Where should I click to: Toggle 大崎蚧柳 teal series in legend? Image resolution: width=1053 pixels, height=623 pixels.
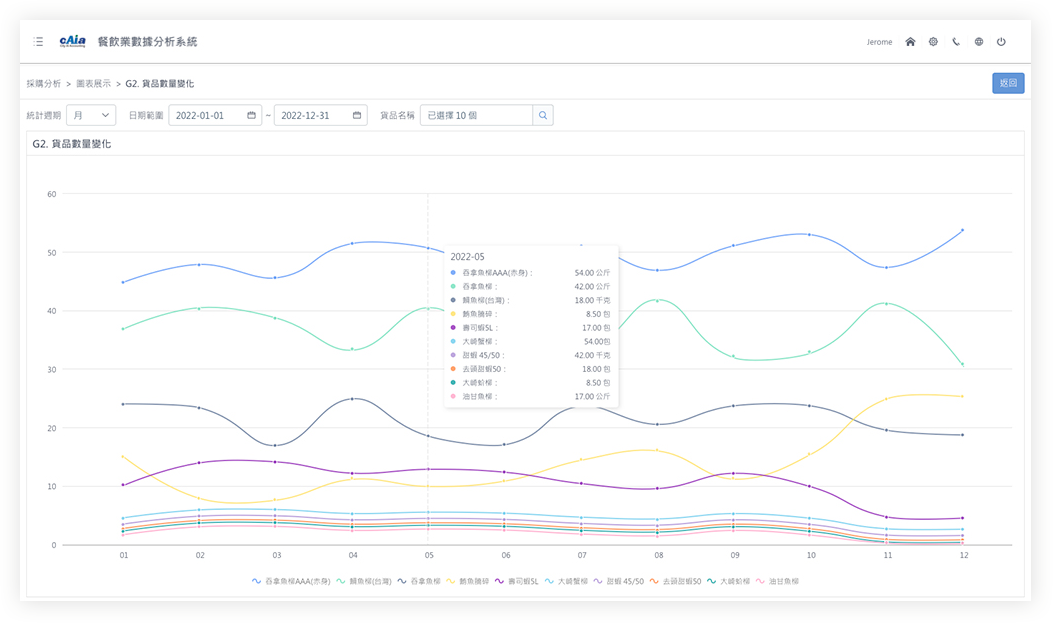[x=729, y=581]
